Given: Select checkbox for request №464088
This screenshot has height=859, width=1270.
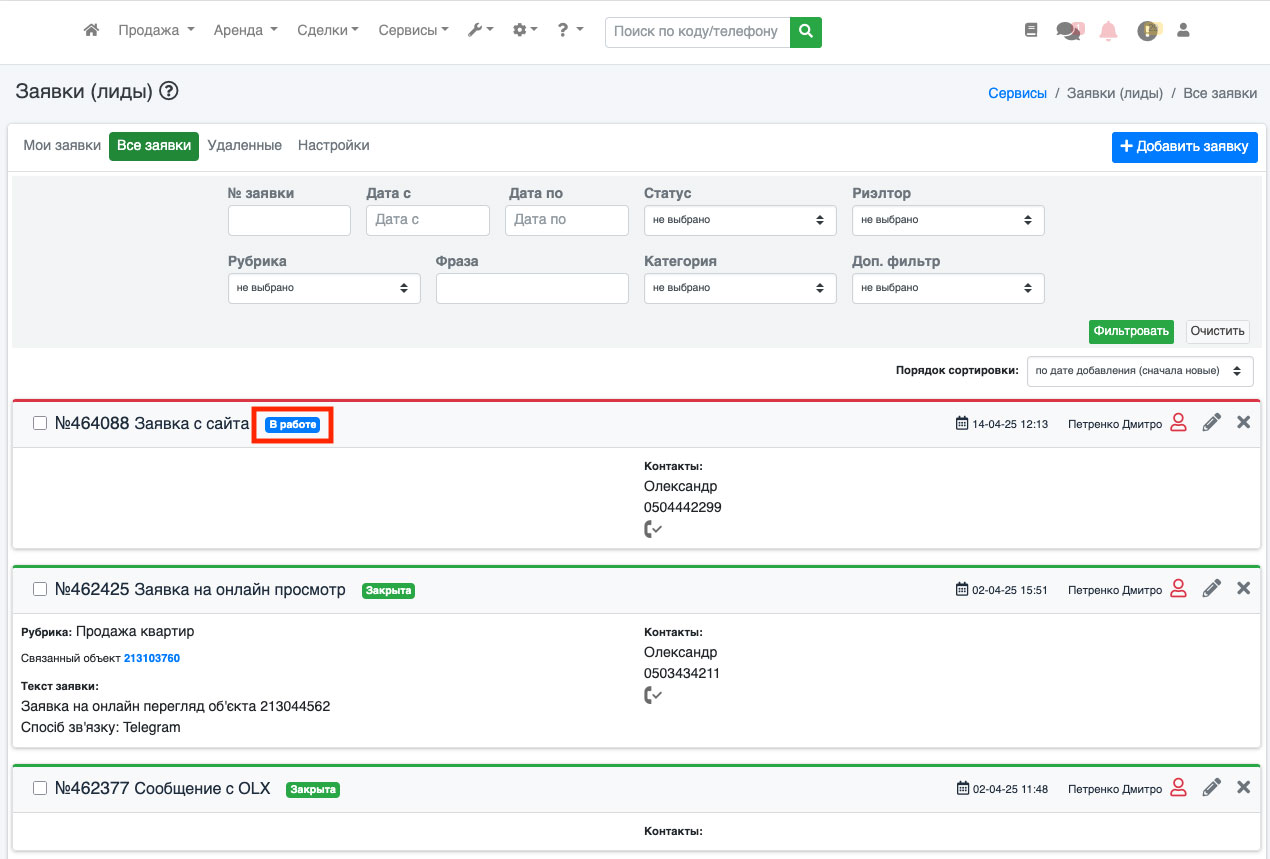Looking at the screenshot, I should [40, 423].
